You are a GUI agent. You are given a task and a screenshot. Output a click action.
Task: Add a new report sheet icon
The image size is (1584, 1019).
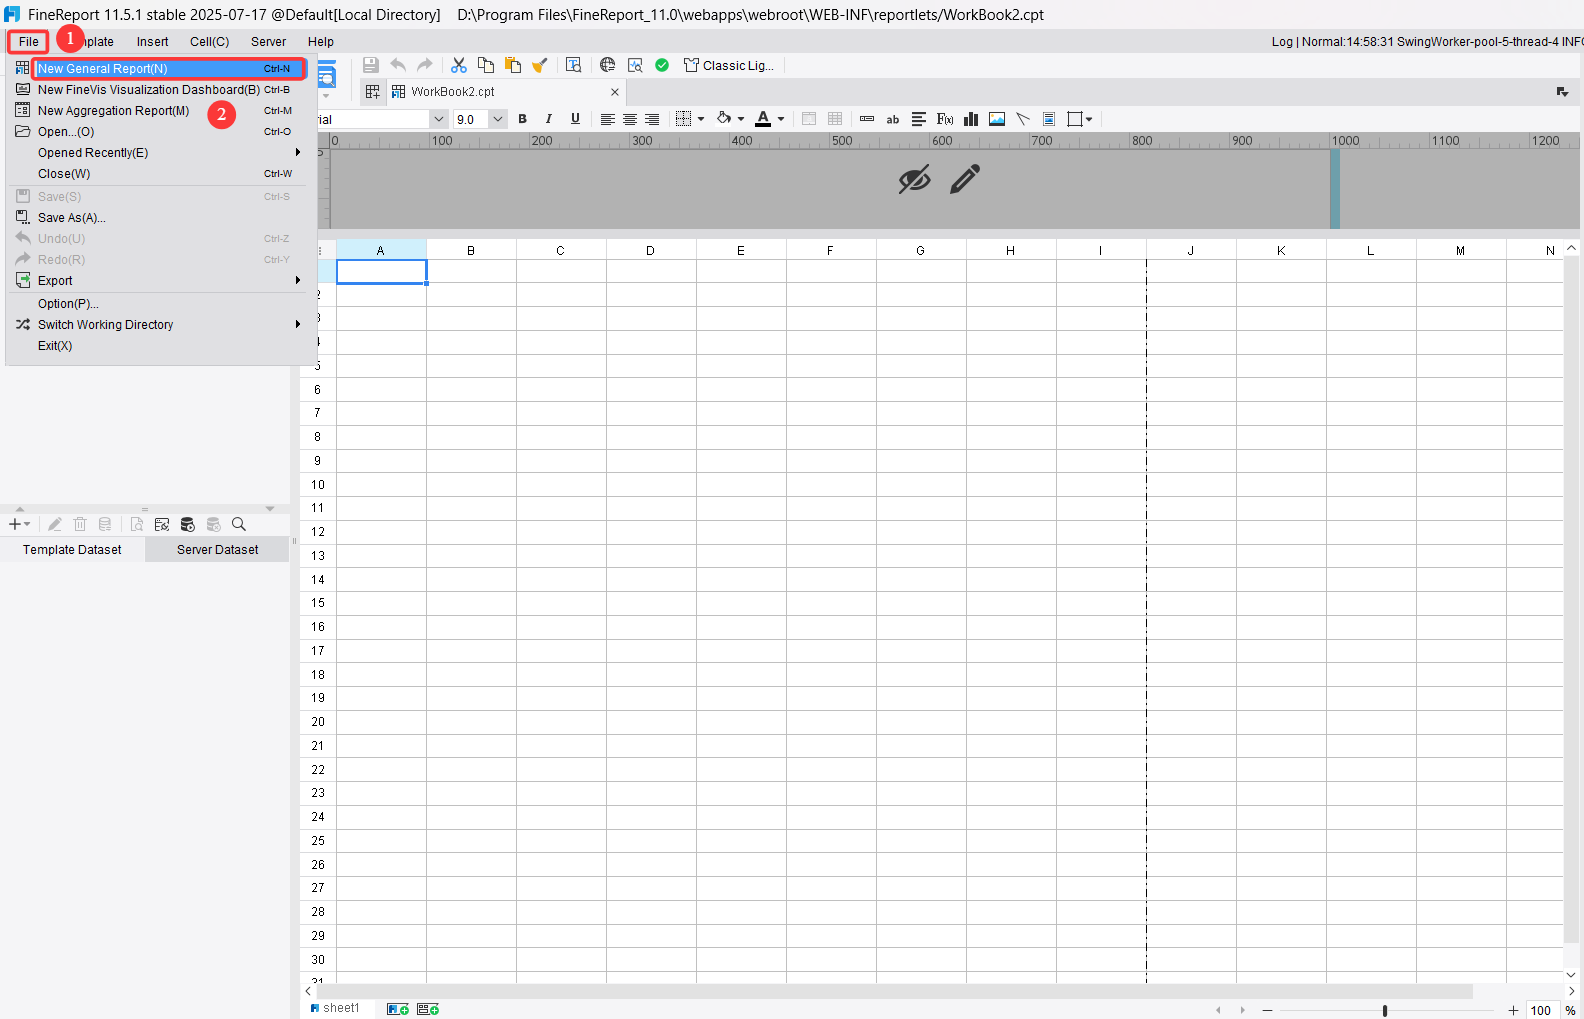pyautogui.click(x=398, y=1009)
